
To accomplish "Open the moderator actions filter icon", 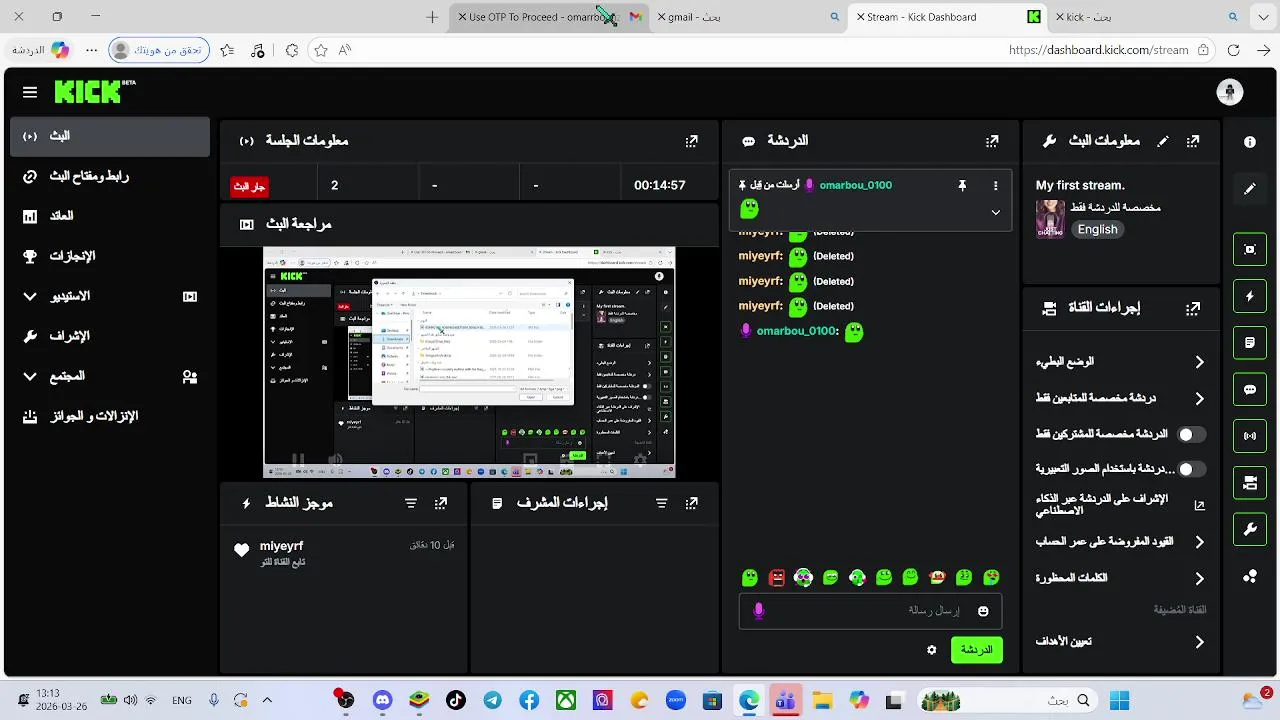I will pyautogui.click(x=661, y=503).
